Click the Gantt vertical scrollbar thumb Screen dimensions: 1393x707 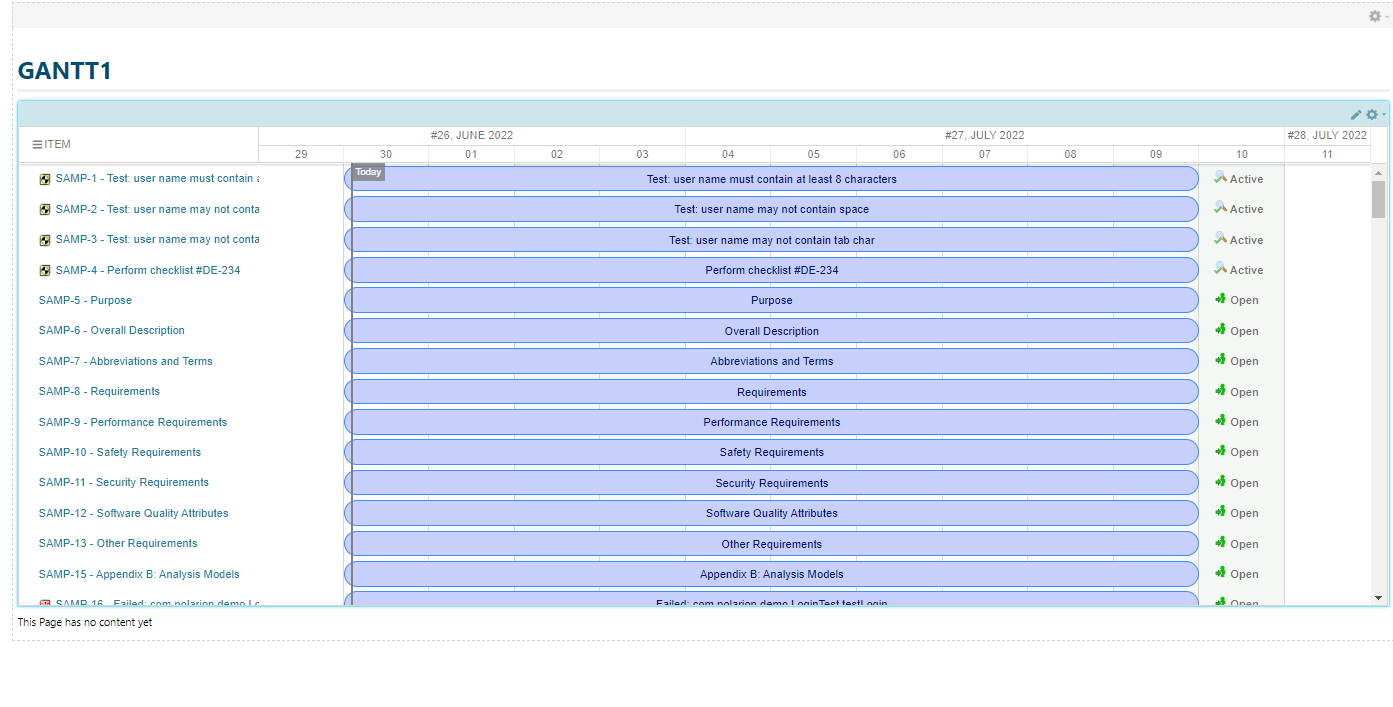[1378, 199]
